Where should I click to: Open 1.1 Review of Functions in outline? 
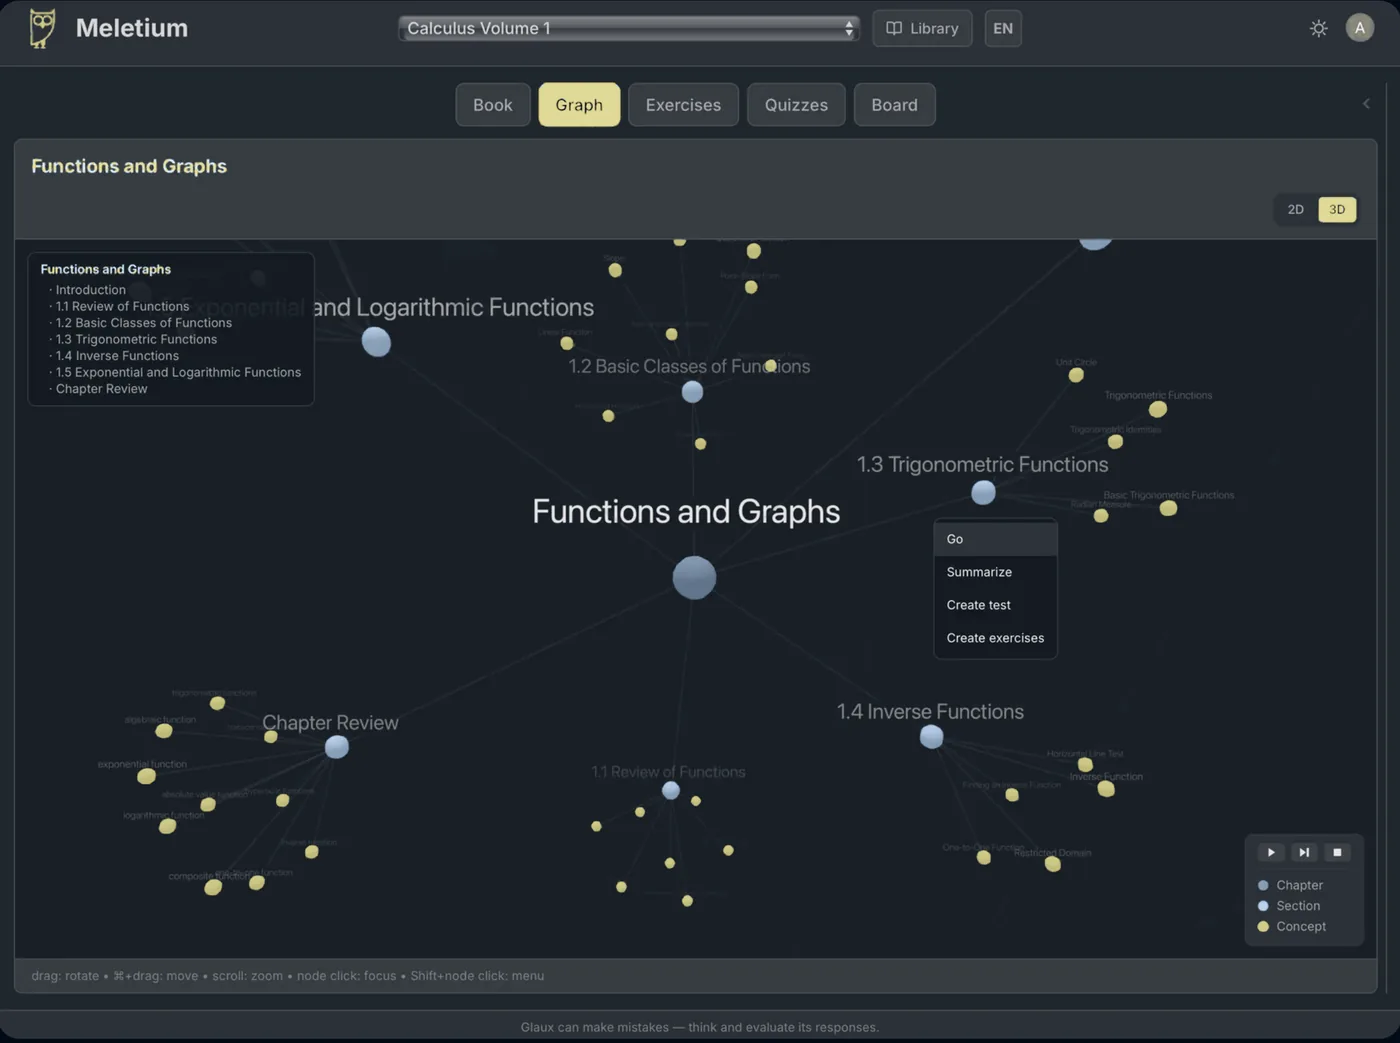point(122,307)
